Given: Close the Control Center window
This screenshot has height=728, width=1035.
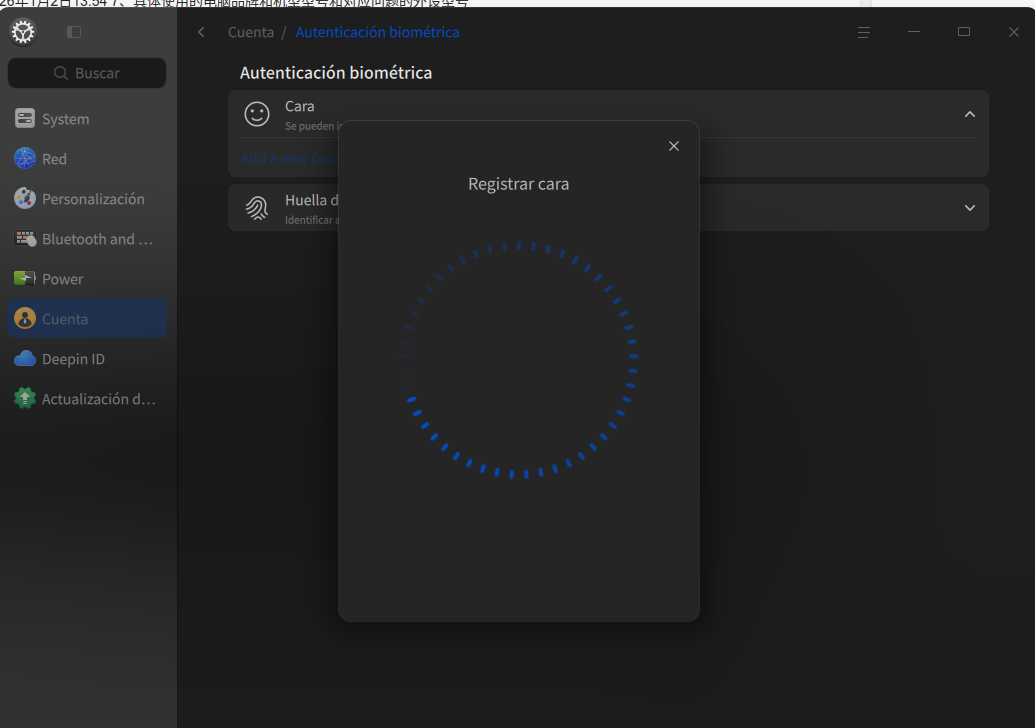Looking at the screenshot, I should tap(1014, 32).
